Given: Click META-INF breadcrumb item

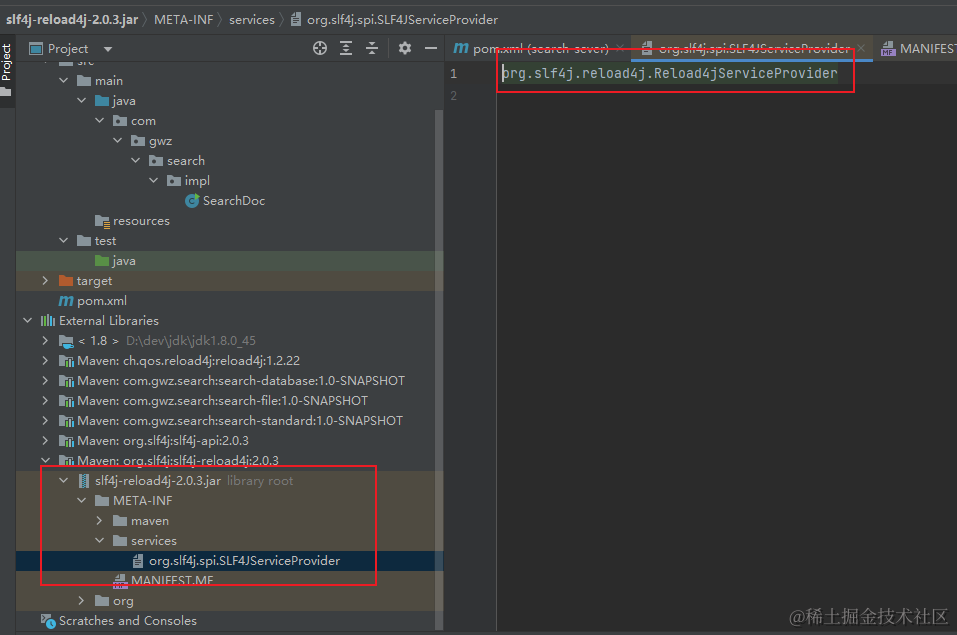Looking at the screenshot, I should pyautogui.click(x=184, y=20).
